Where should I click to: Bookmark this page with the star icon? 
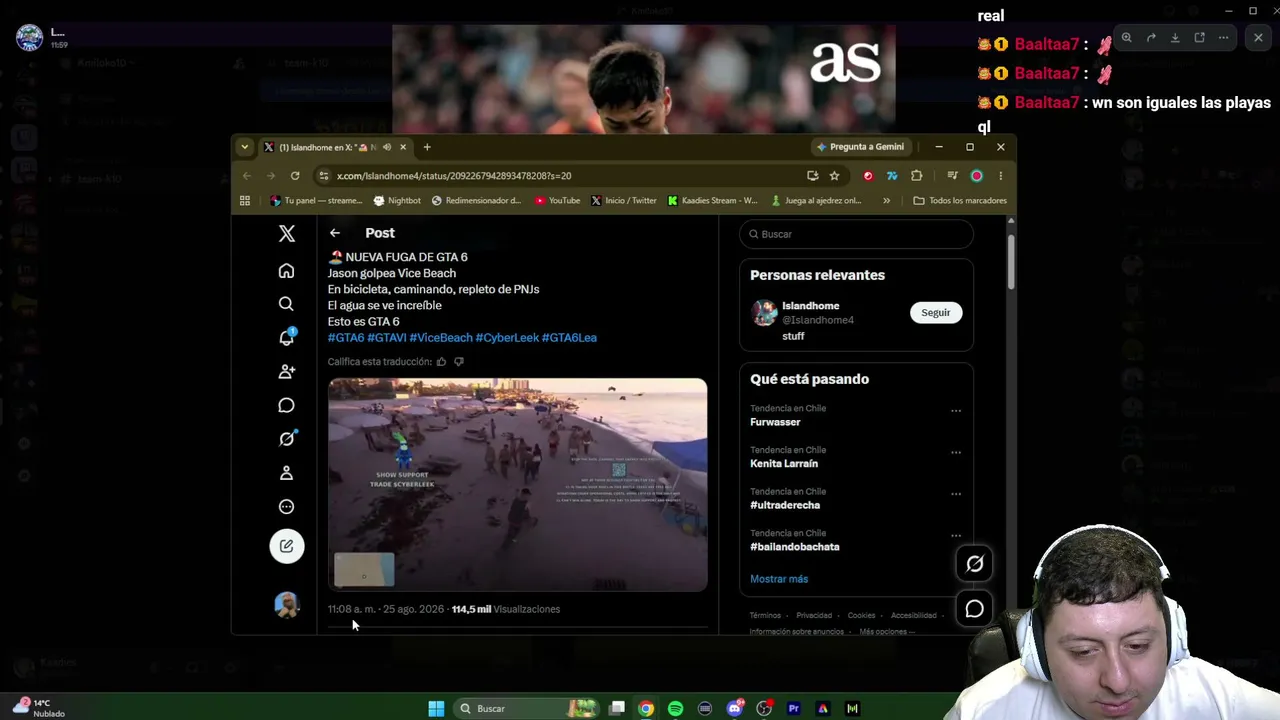pos(834,176)
